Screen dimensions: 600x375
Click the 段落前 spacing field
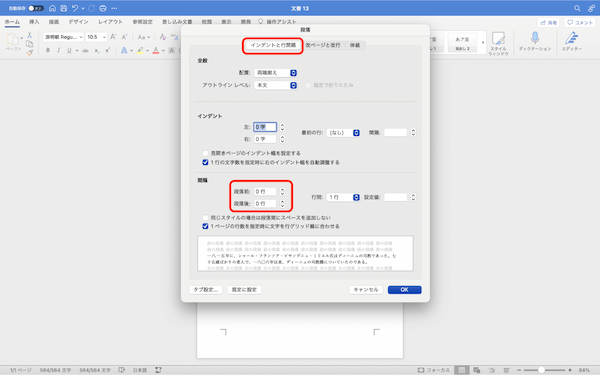tap(265, 191)
